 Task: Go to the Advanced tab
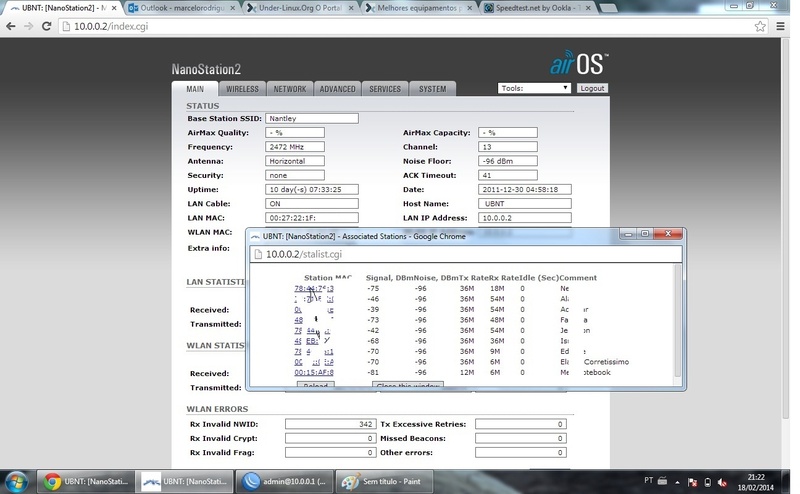click(337, 89)
